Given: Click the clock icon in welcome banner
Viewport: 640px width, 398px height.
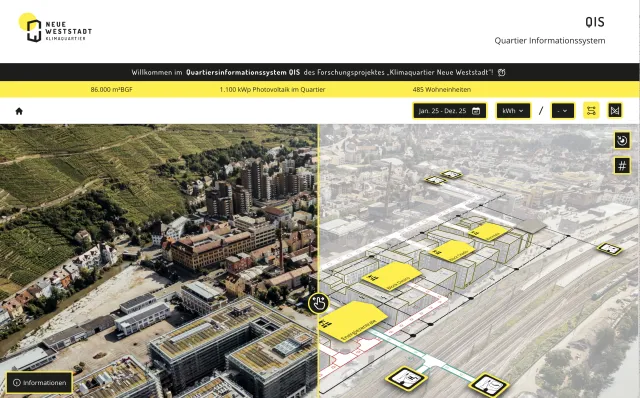Looking at the screenshot, I should (502, 72).
